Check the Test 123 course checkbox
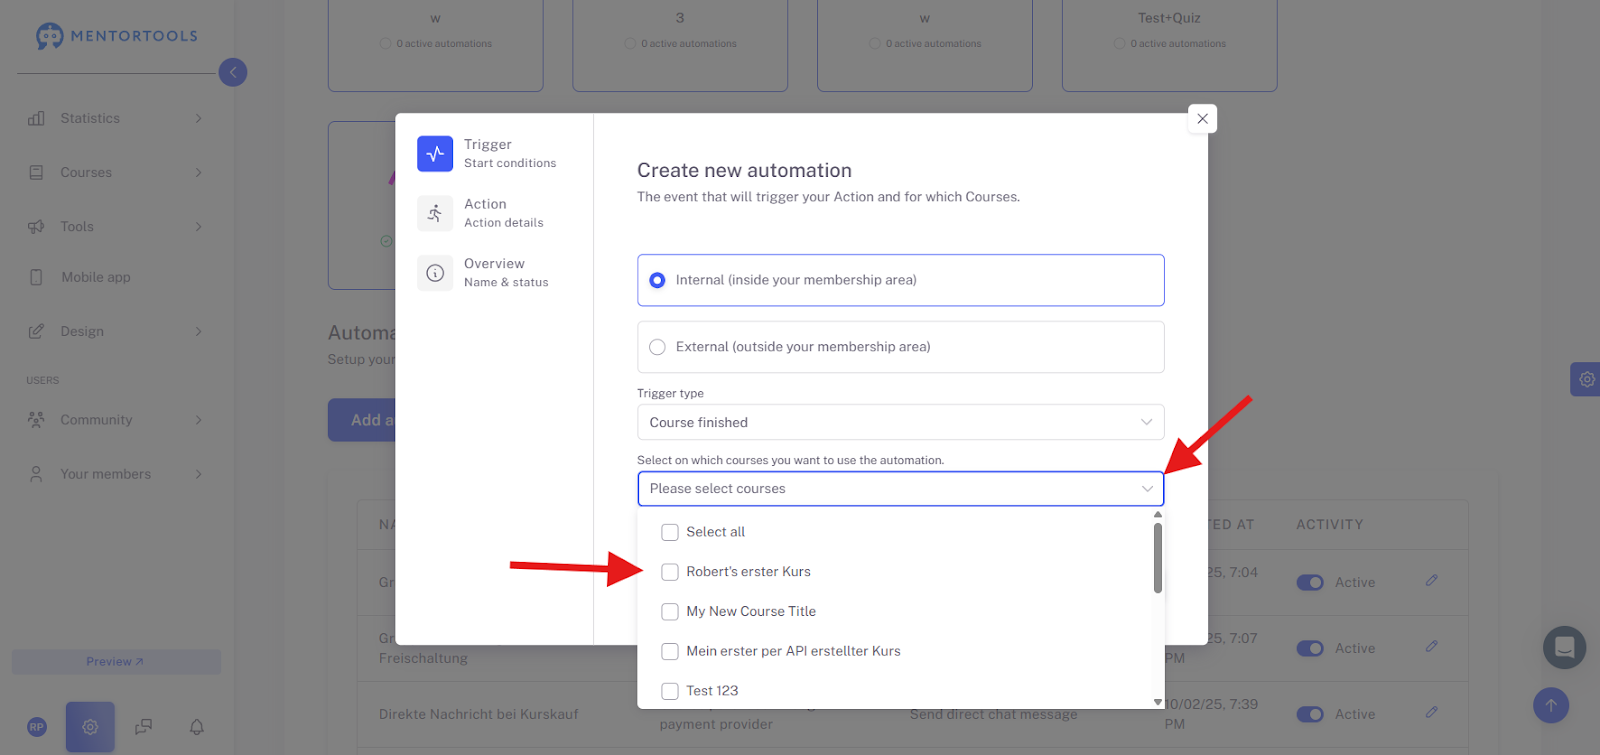The width and height of the screenshot is (1600, 755). pos(670,691)
